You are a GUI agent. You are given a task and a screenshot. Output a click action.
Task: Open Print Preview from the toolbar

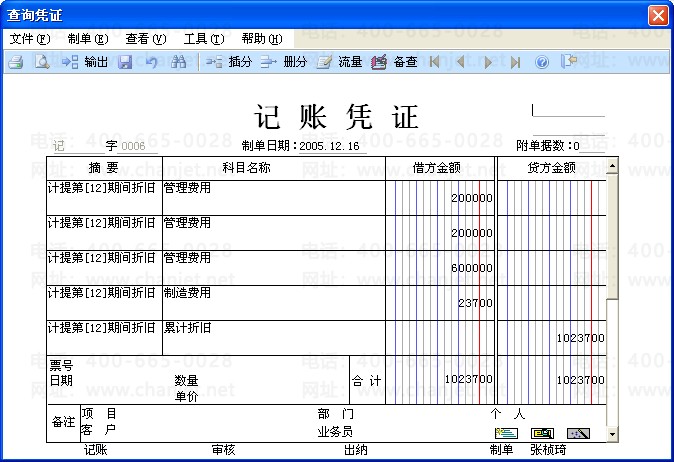pos(42,62)
